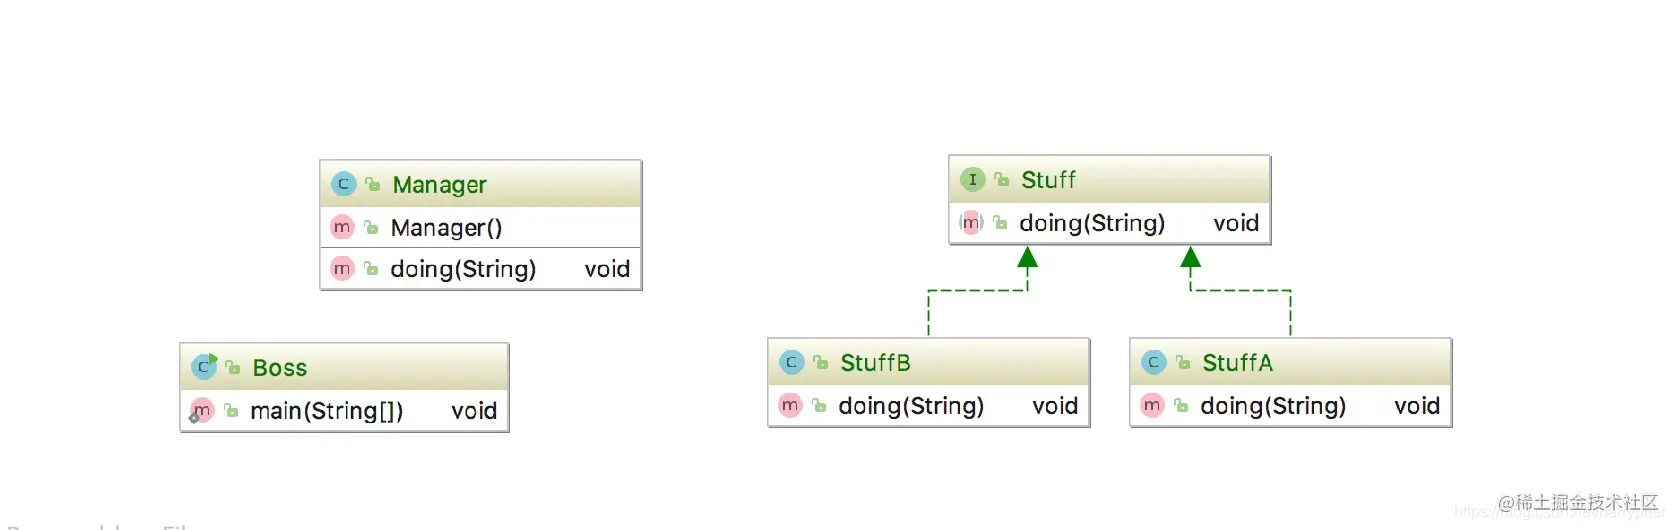Click the method icon of Manager() constructor

(342, 227)
